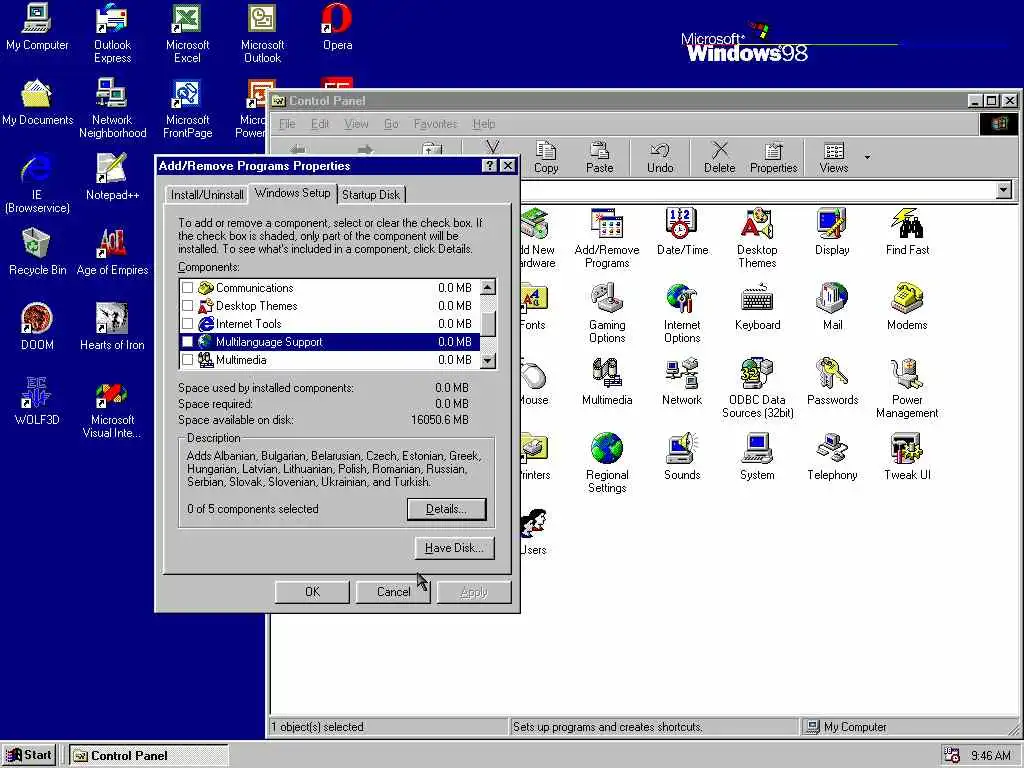Open the View menu in Control Panel

356,124
